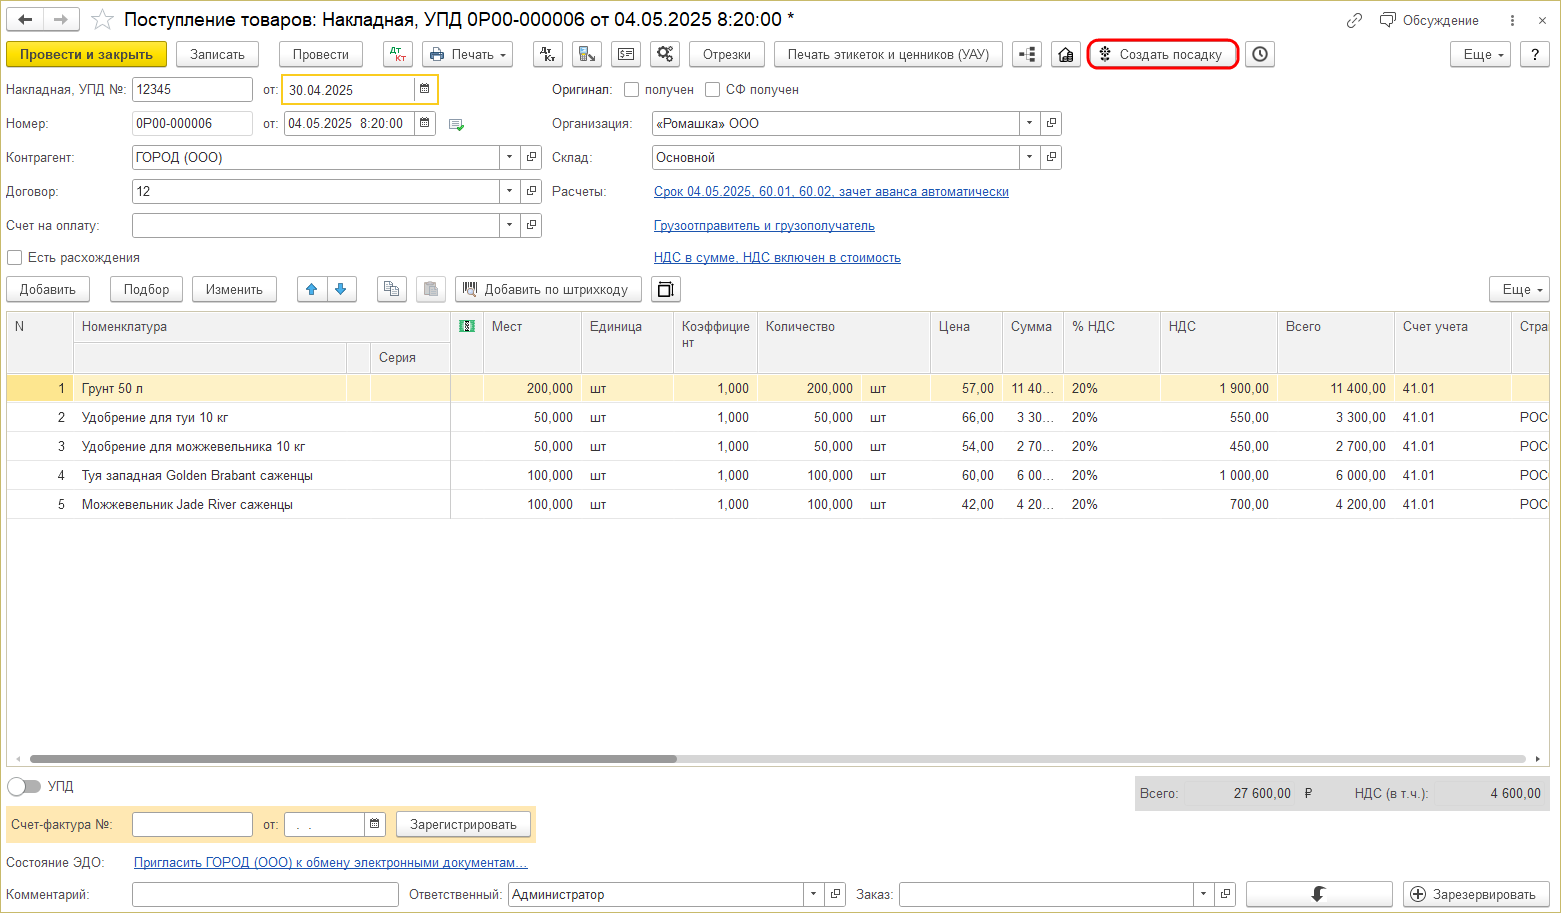Toggle the УПД switch
This screenshot has height=913, width=1561.
pos(24,787)
